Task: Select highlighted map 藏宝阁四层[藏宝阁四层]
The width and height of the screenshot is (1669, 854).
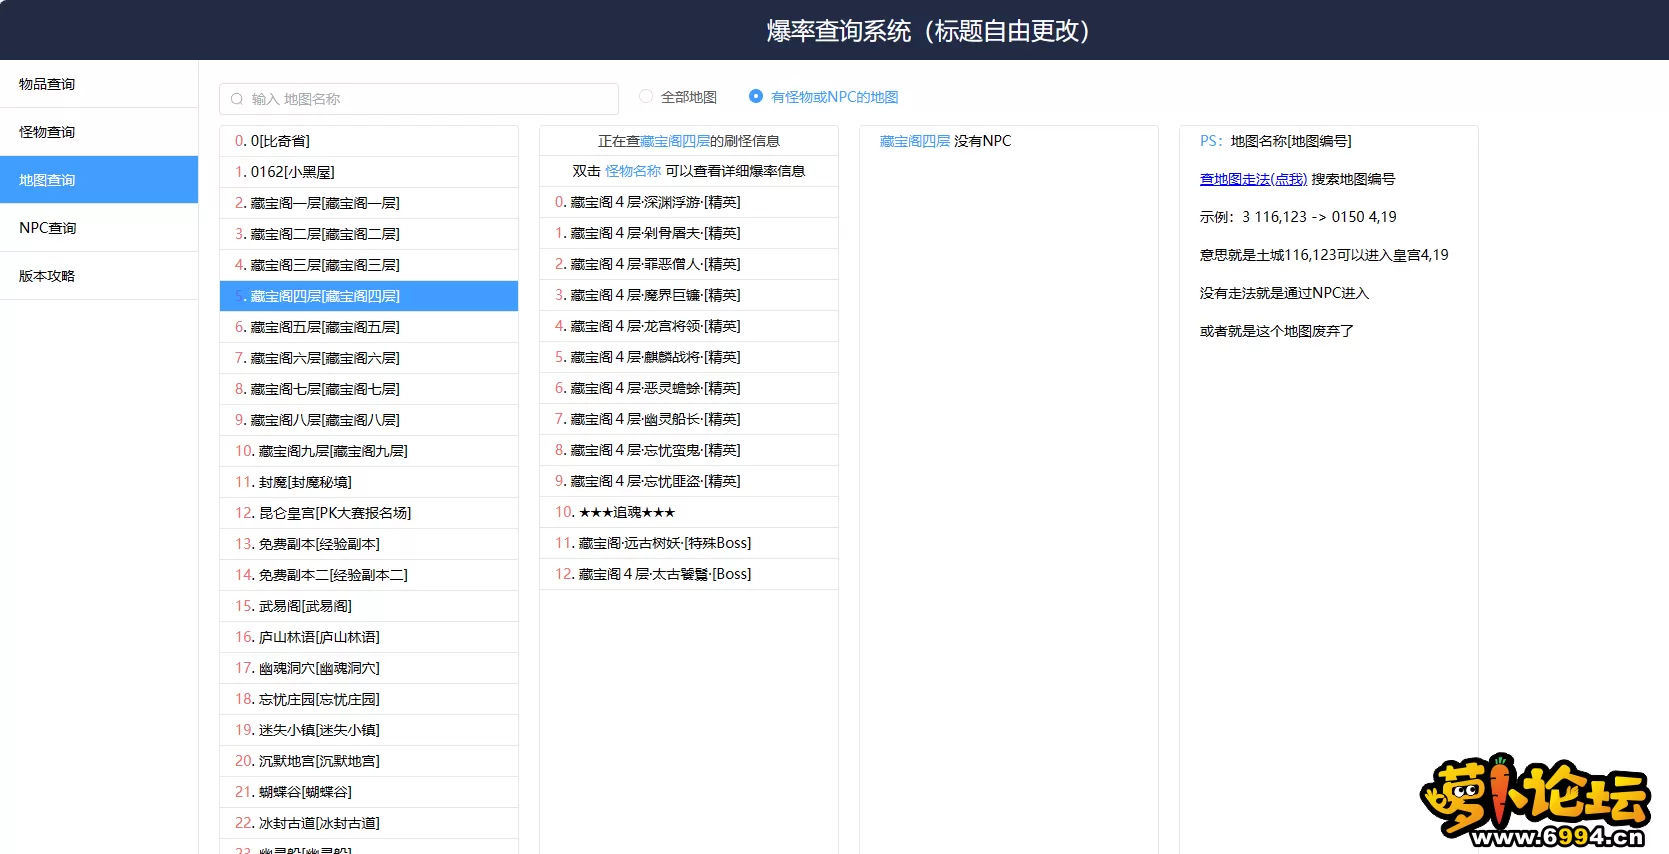Action: point(369,296)
